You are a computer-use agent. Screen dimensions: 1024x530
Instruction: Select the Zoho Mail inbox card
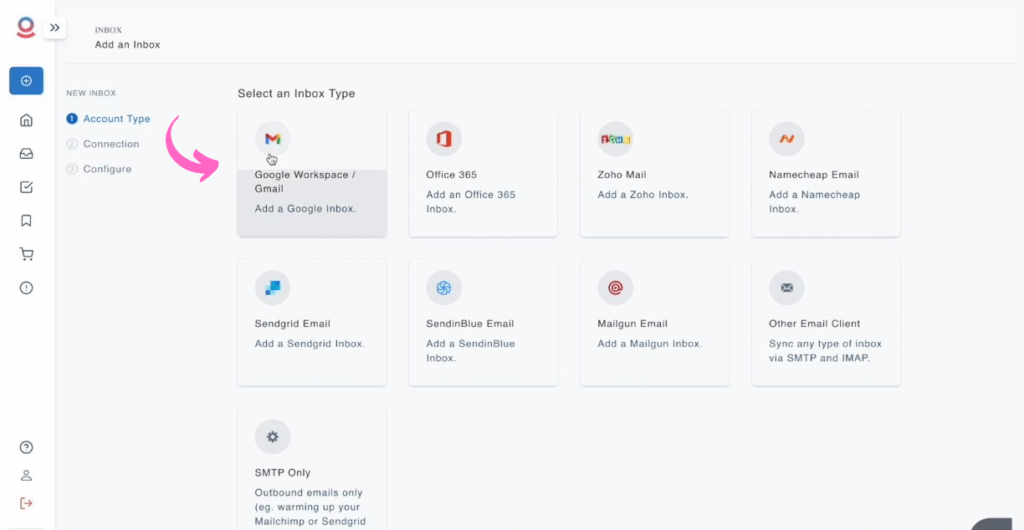pyautogui.click(x=654, y=174)
